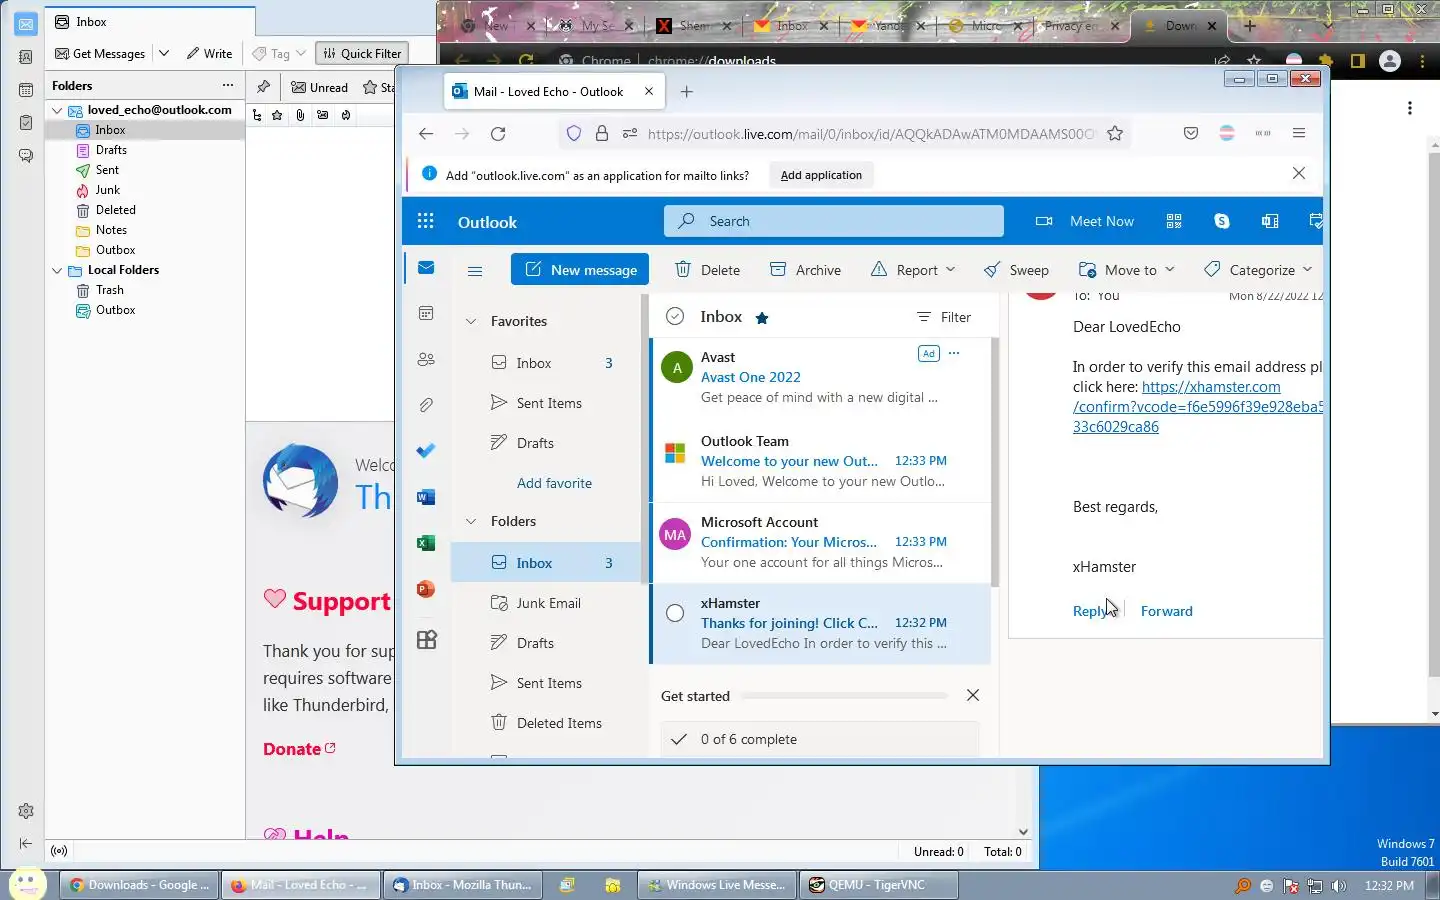Screen dimensions: 1440x900
Task: Reload the Outlook page in Firefox
Action: click(x=498, y=133)
